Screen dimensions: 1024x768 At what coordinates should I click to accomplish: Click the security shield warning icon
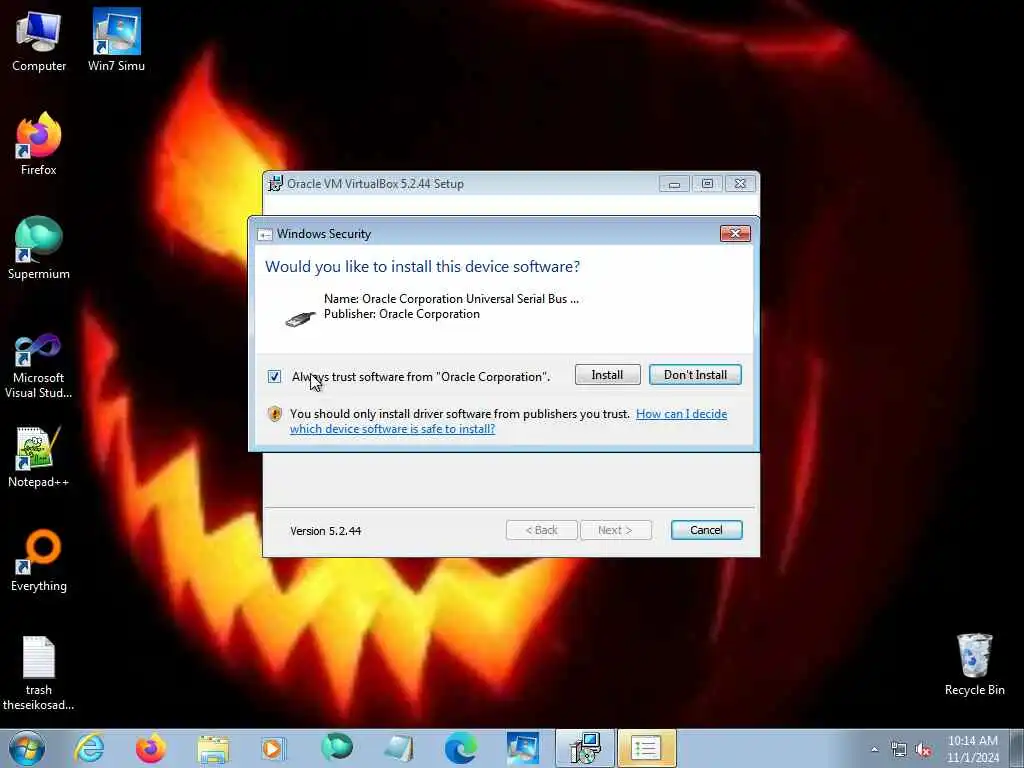275,413
